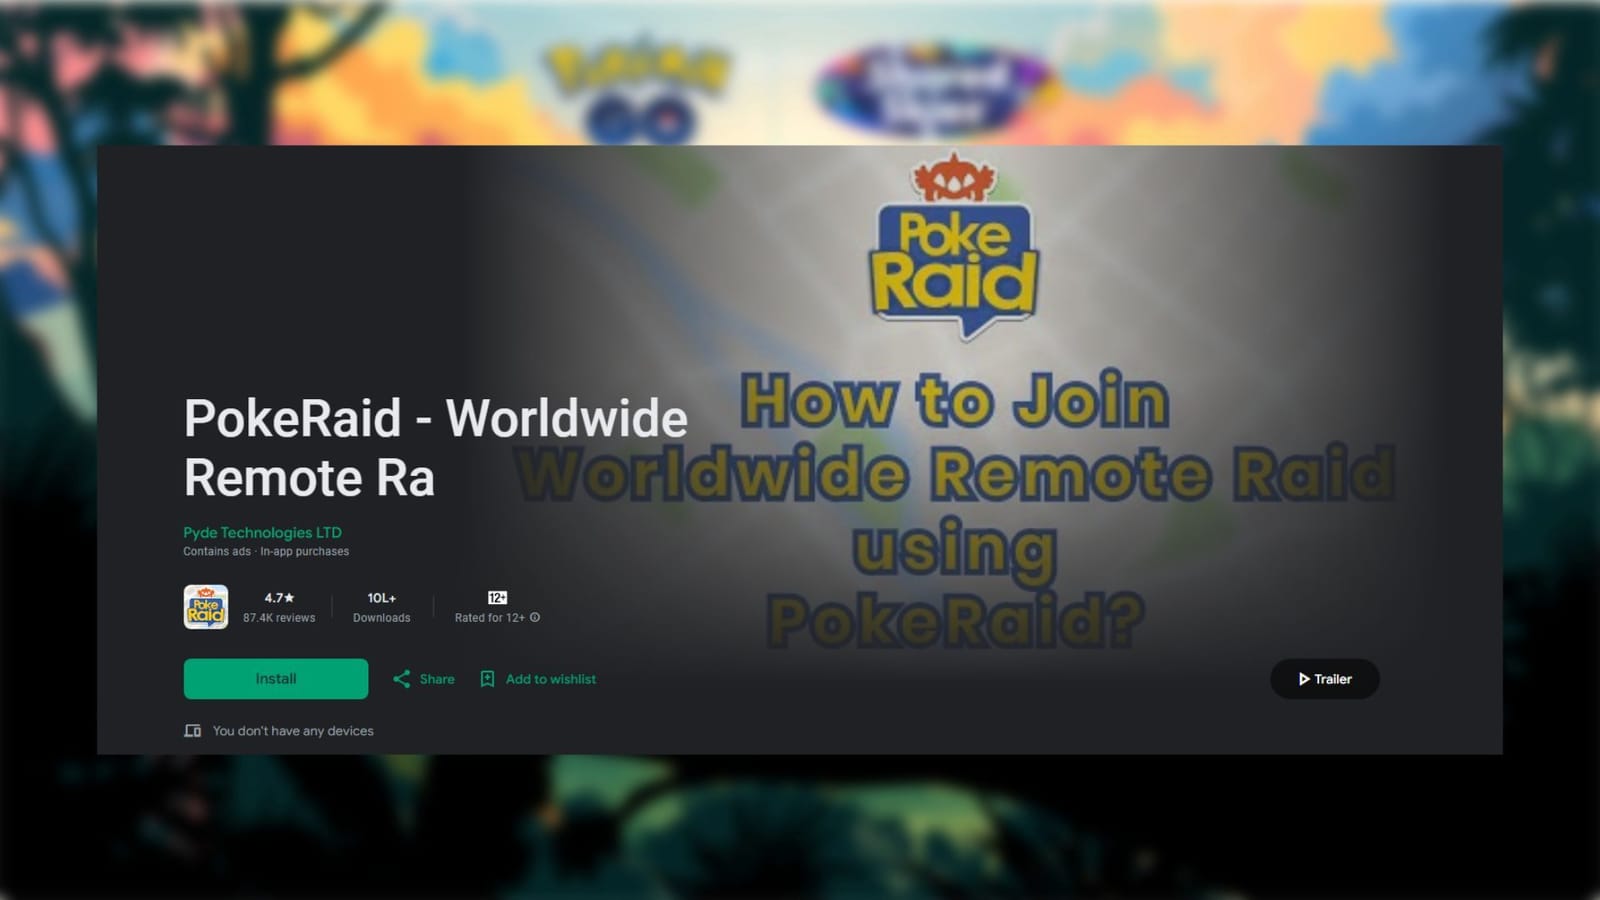This screenshot has width=1600, height=900.
Task: Play the app Trailer
Action: (1325, 679)
